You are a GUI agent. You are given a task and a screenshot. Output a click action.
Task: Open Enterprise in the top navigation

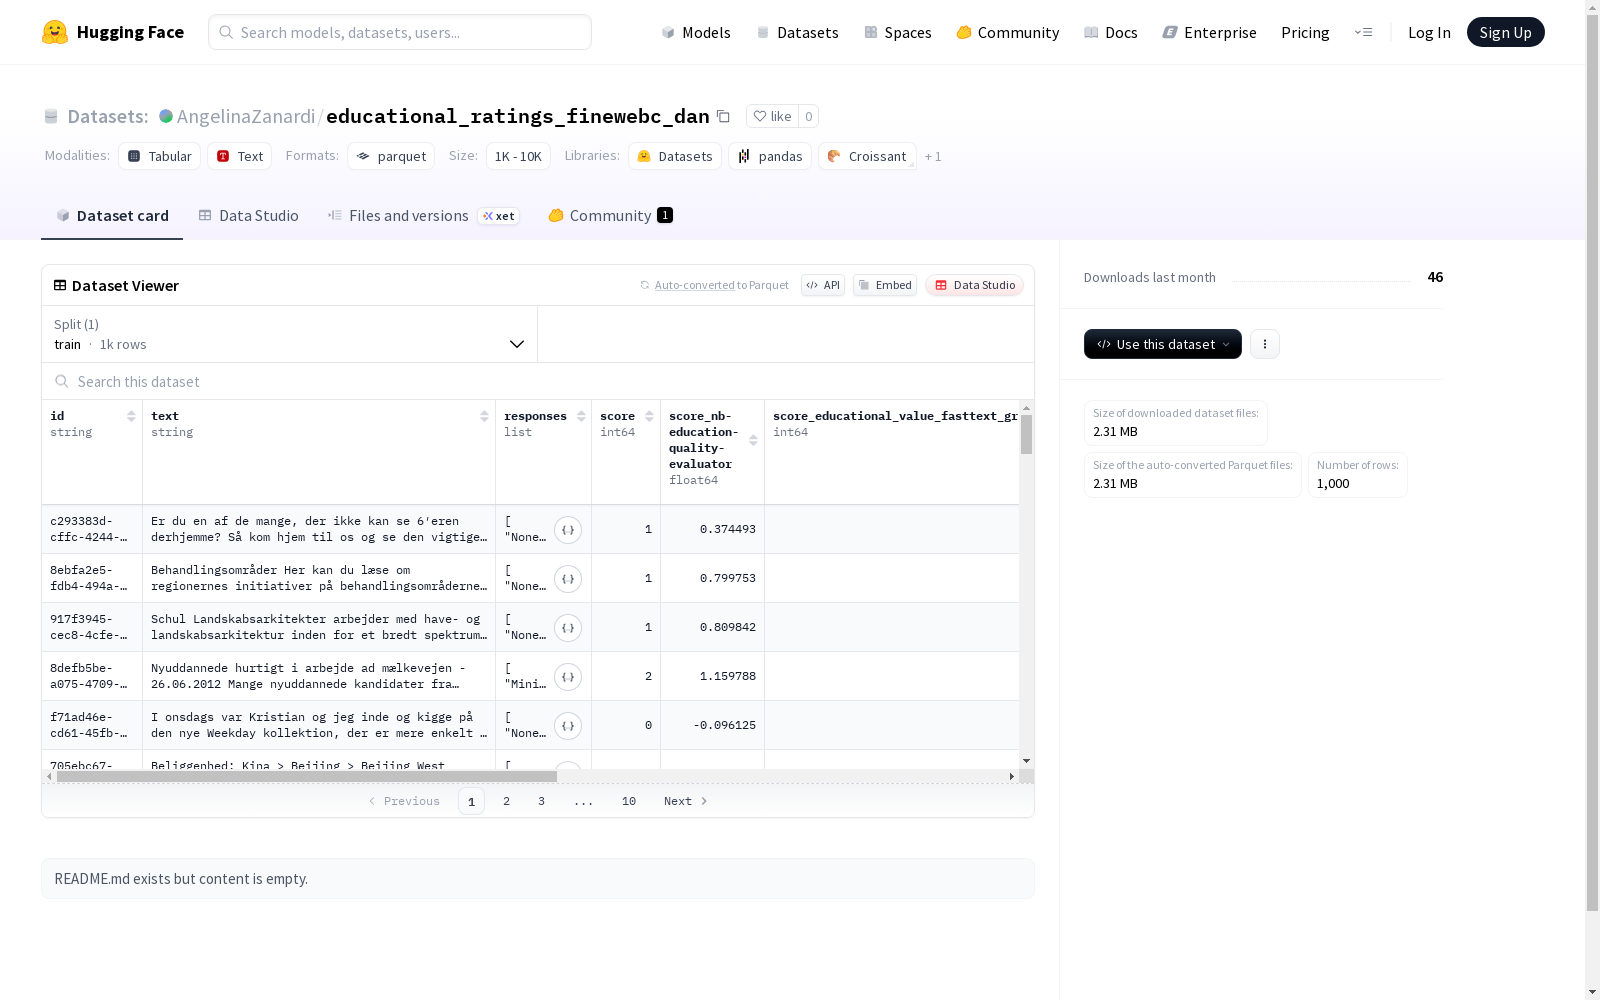(1209, 32)
